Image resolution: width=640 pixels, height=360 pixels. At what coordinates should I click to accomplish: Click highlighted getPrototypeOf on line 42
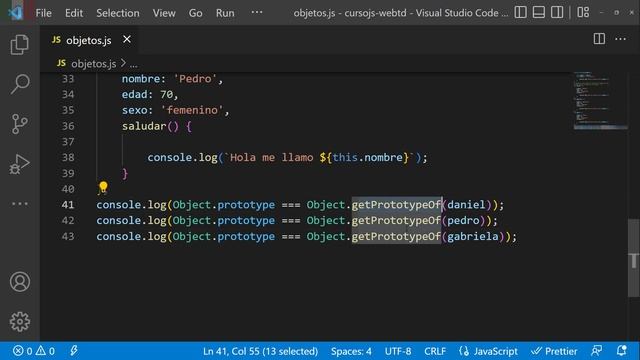[x=396, y=220]
